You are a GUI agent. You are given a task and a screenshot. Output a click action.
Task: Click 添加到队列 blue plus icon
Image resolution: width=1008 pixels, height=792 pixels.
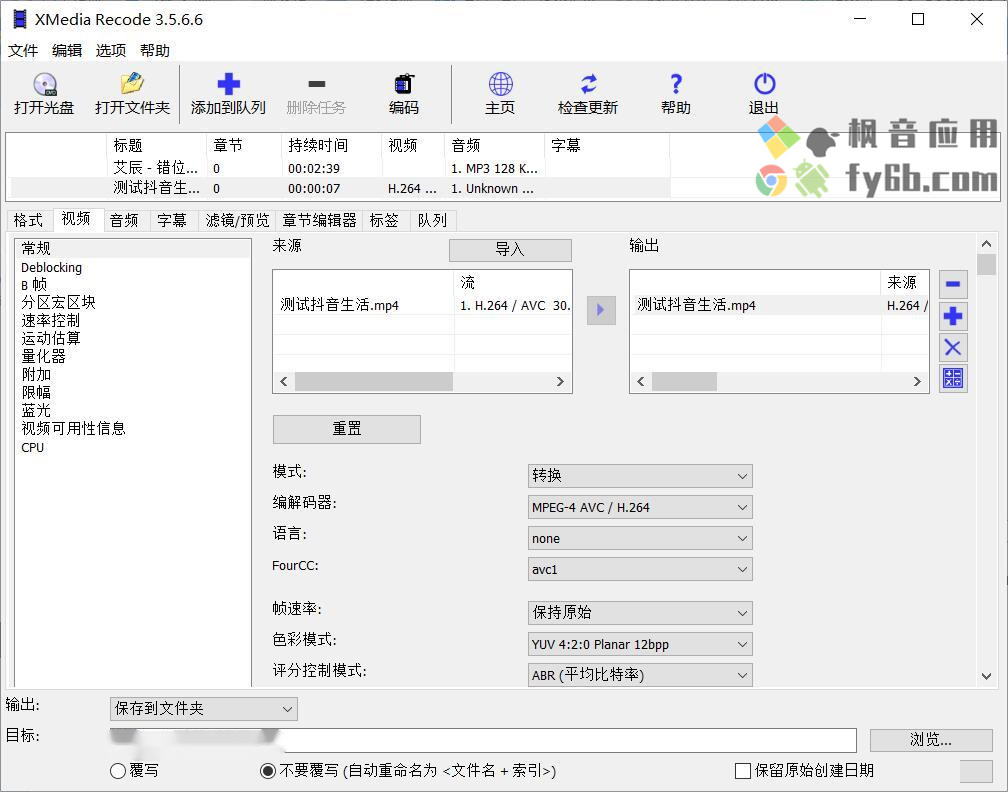coord(228,84)
